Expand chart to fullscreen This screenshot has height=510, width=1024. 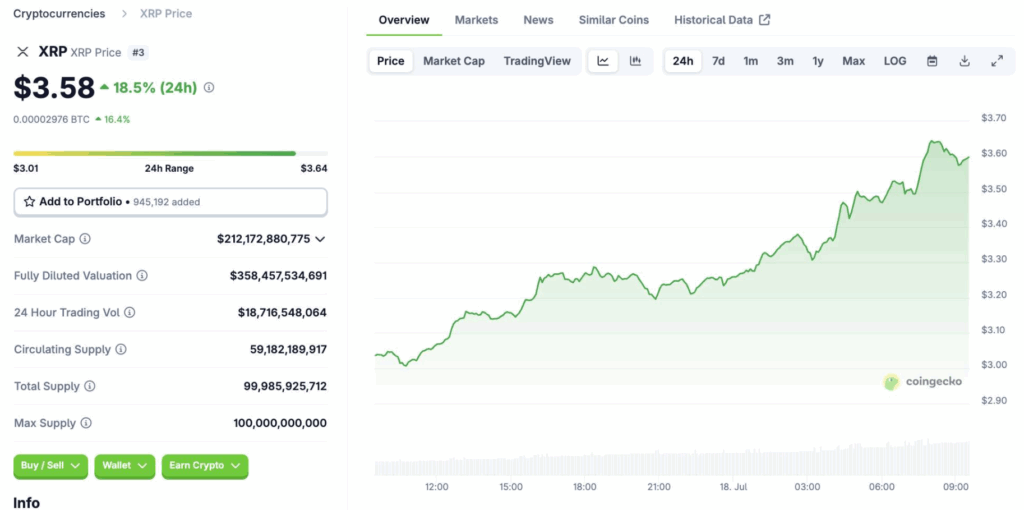coord(997,61)
